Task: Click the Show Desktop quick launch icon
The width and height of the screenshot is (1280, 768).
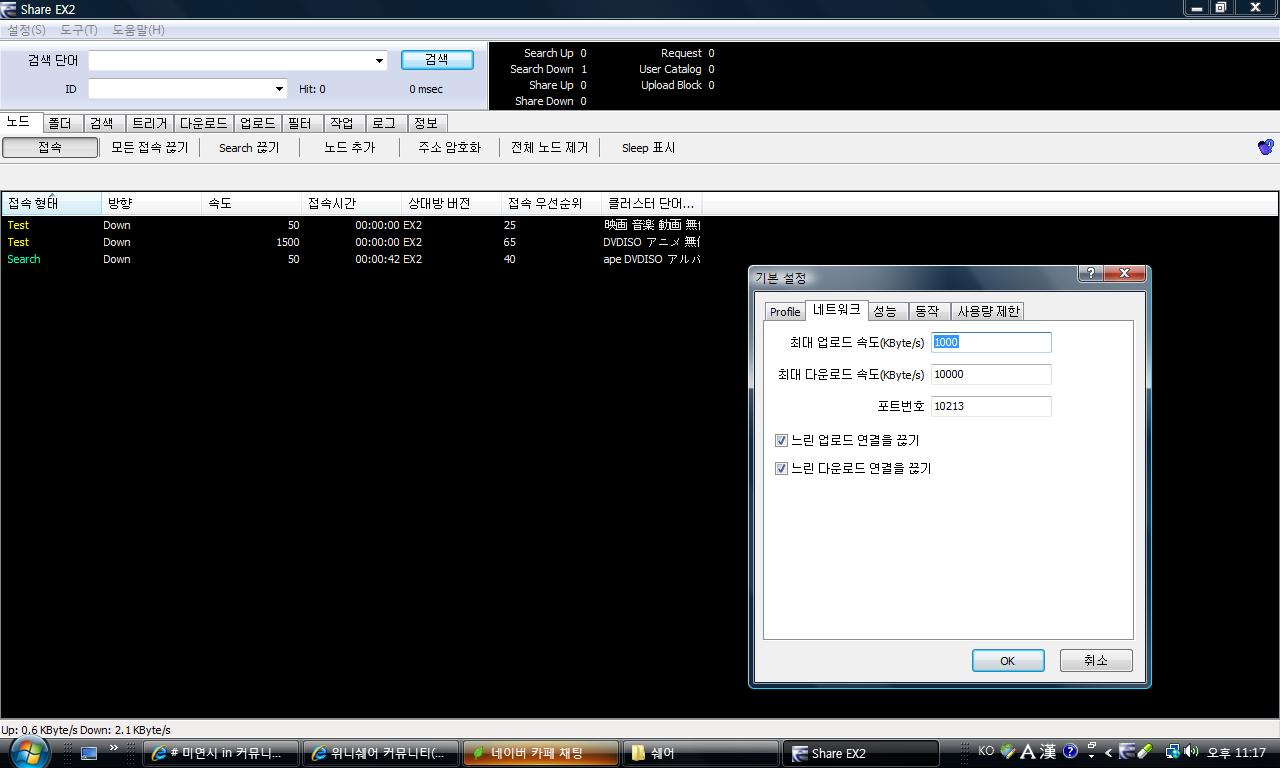Action: [89, 753]
